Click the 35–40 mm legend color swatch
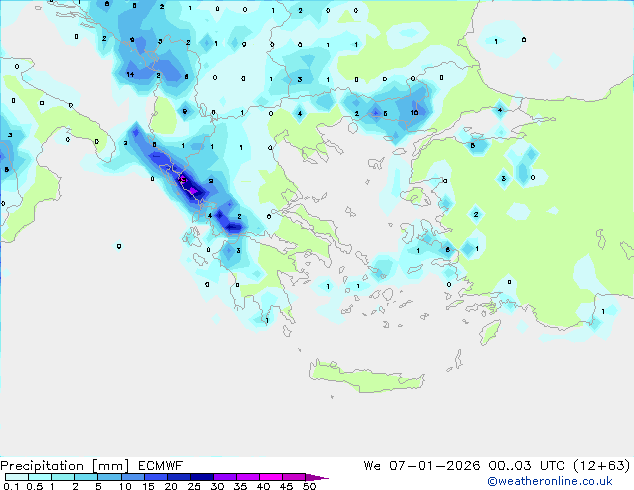Image resolution: width=634 pixels, height=490 pixels. click(248, 477)
